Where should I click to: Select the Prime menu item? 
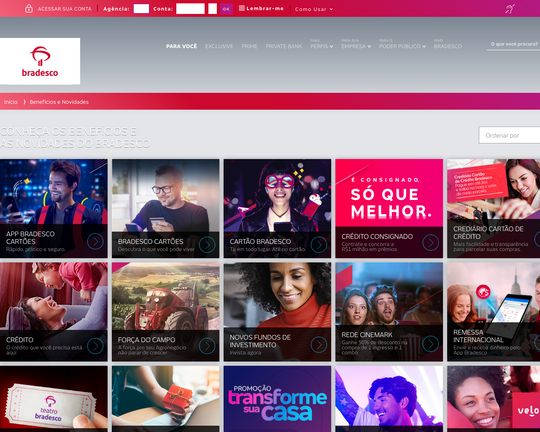[249, 46]
